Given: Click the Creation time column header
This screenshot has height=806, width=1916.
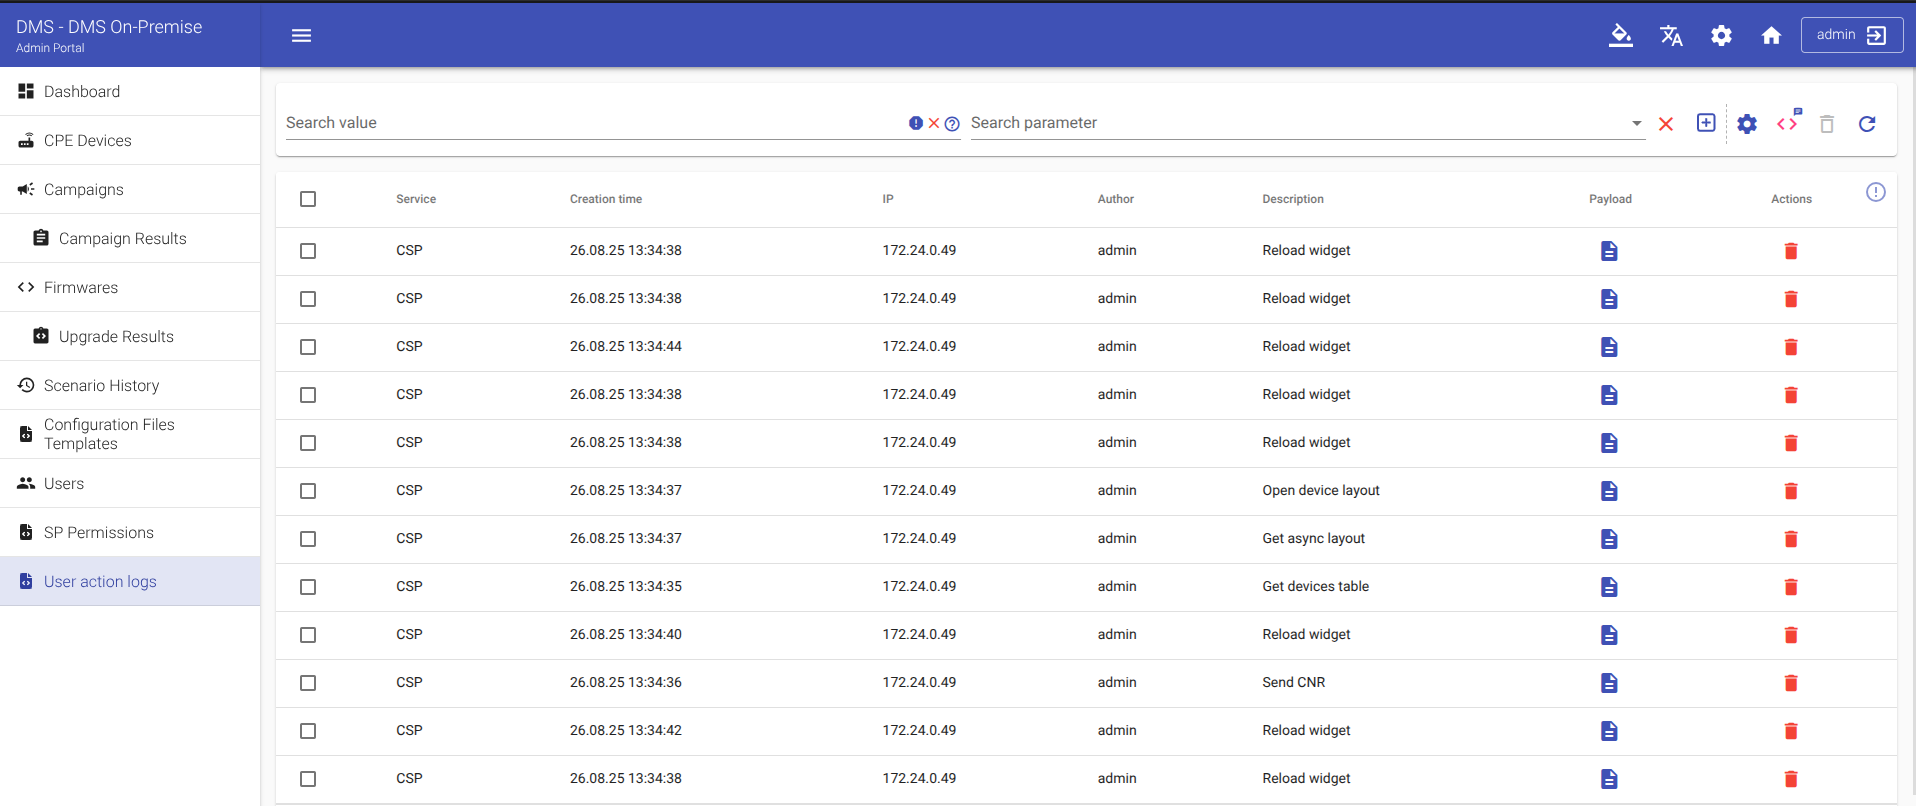Looking at the screenshot, I should 605,199.
